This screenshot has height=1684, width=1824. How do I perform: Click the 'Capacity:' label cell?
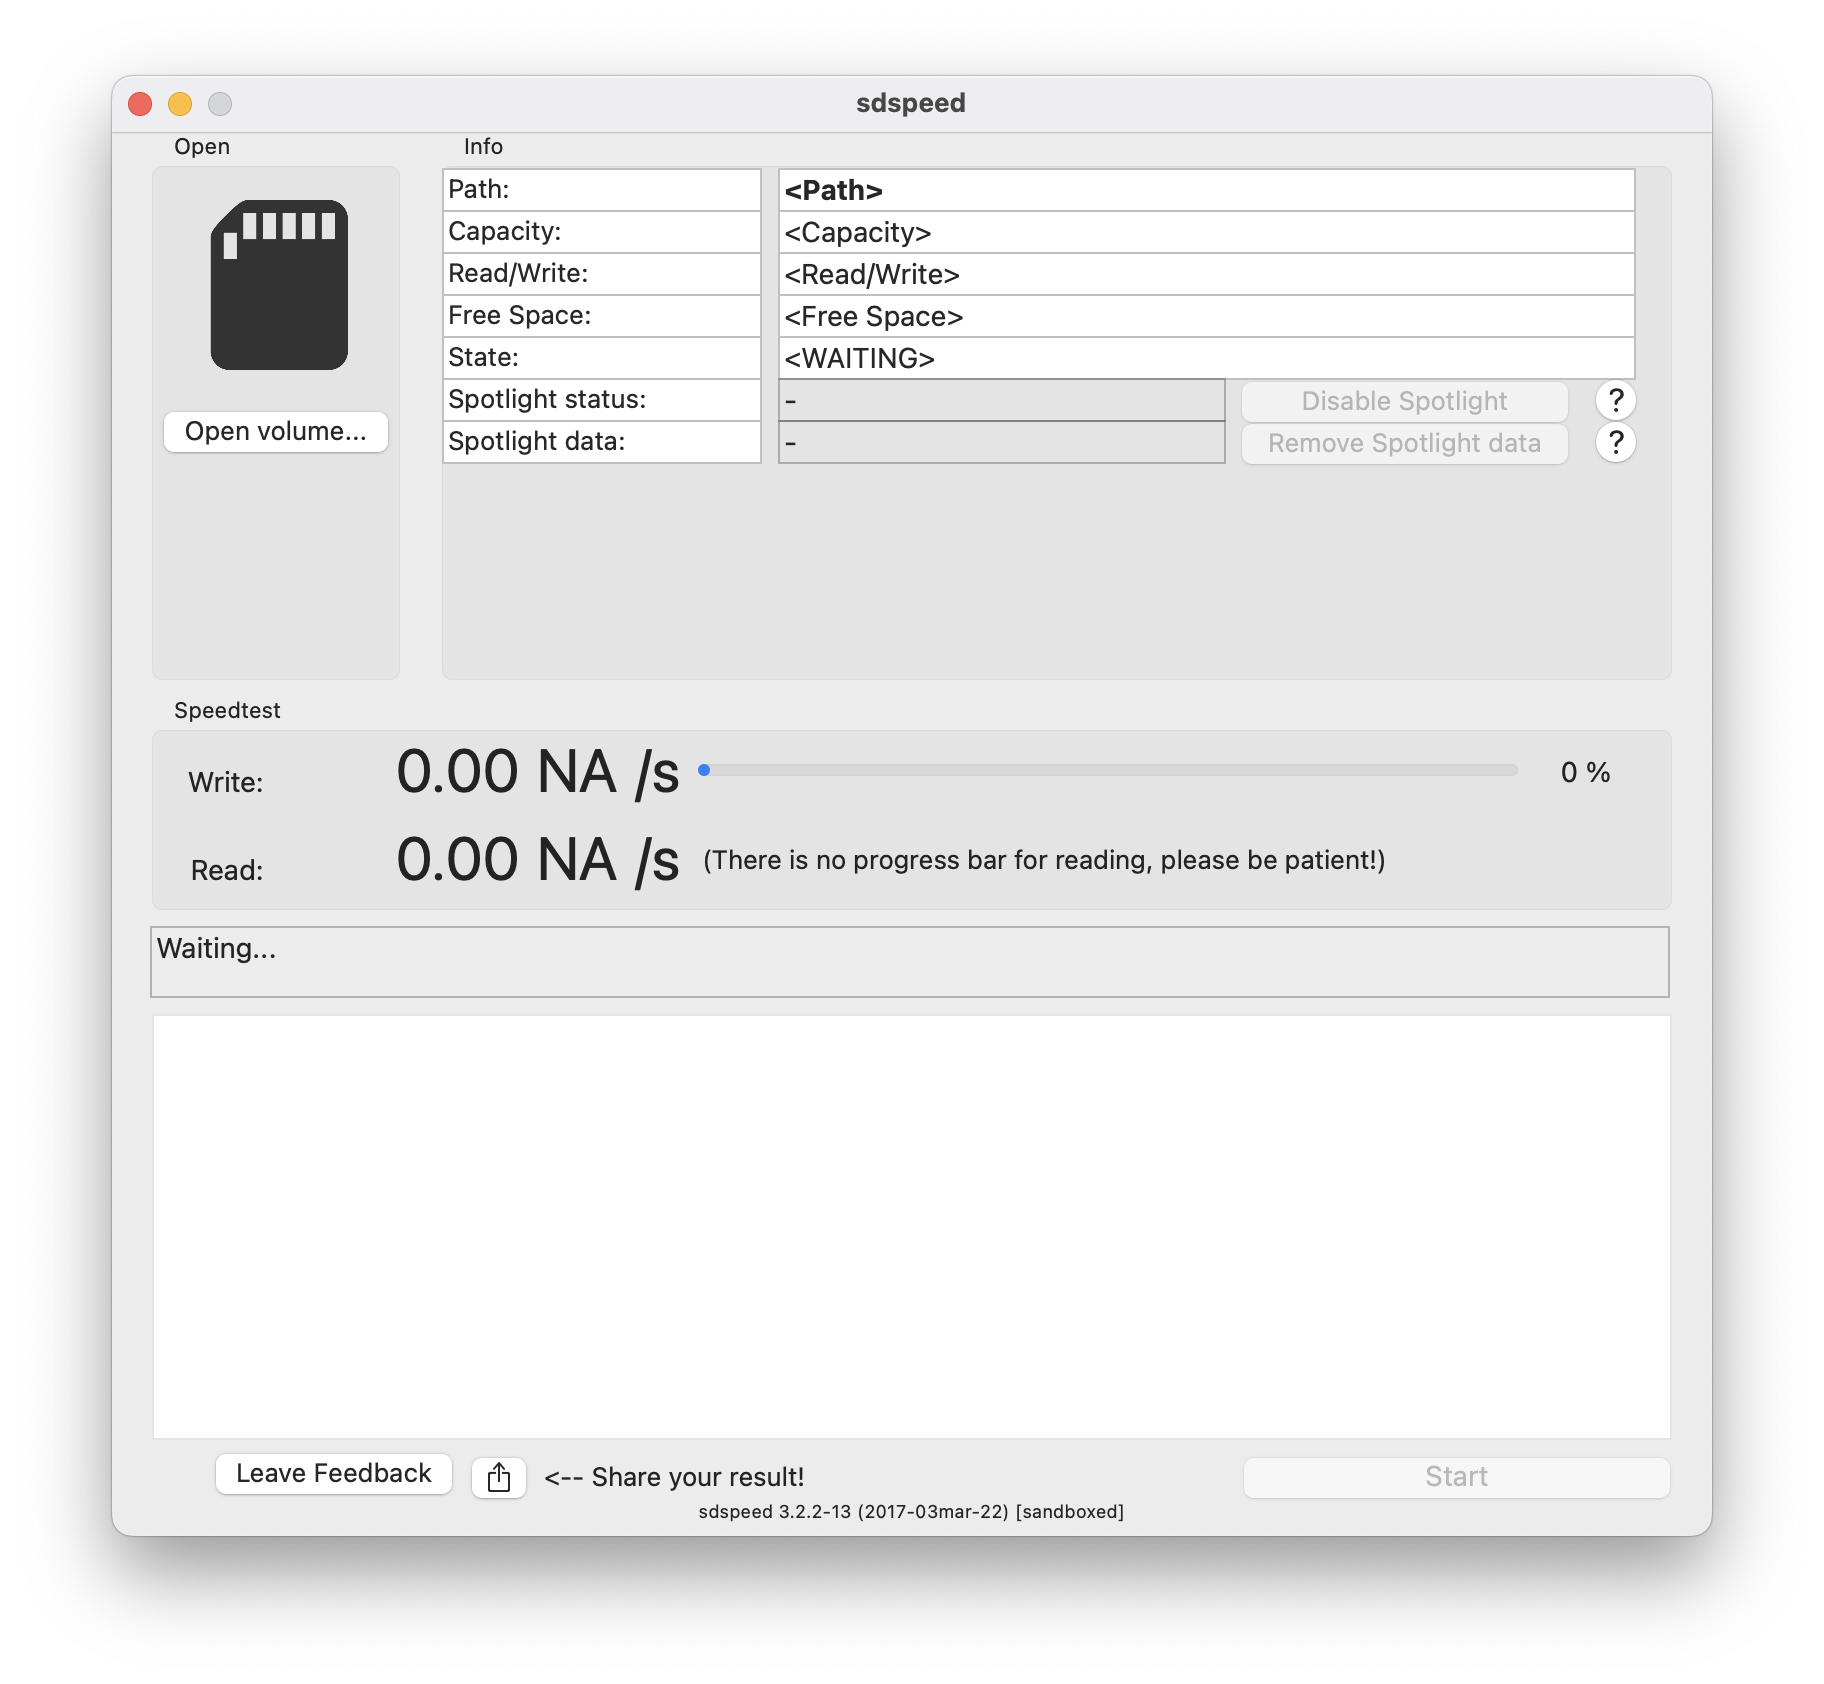pyautogui.click(x=602, y=232)
